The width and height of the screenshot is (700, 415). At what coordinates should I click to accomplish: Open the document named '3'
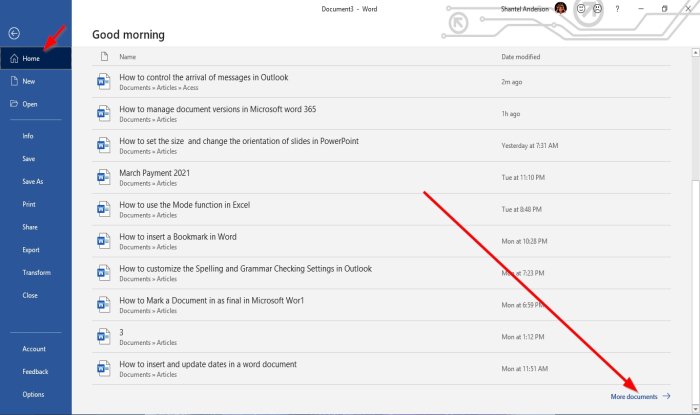tap(381, 337)
